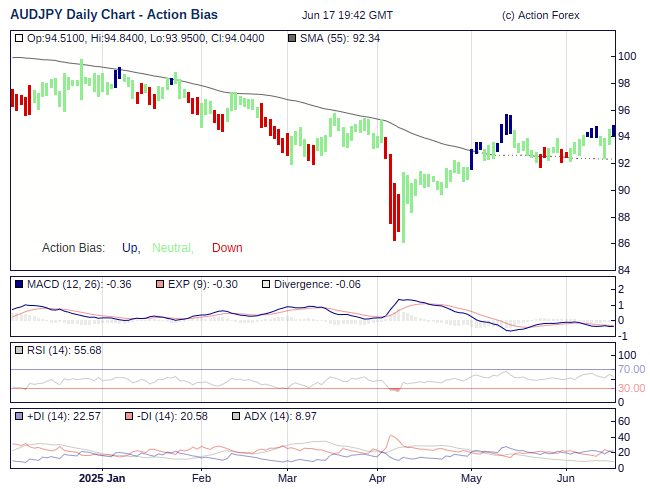Select the 'Down' action bias label
The height and width of the screenshot is (489, 650).
coord(227,248)
